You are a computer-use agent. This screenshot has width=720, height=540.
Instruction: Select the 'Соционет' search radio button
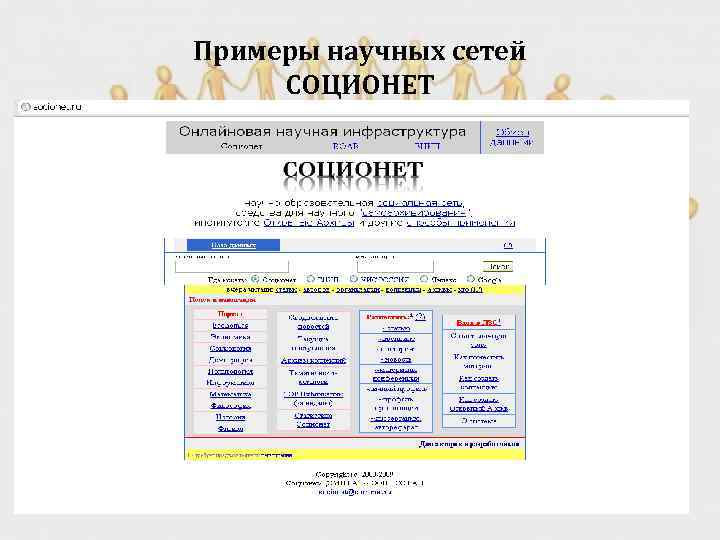click(255, 279)
